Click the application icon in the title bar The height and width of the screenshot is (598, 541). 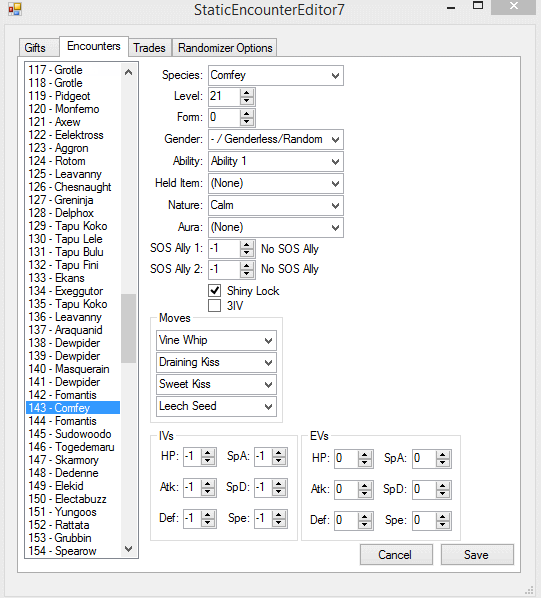click(x=15, y=9)
